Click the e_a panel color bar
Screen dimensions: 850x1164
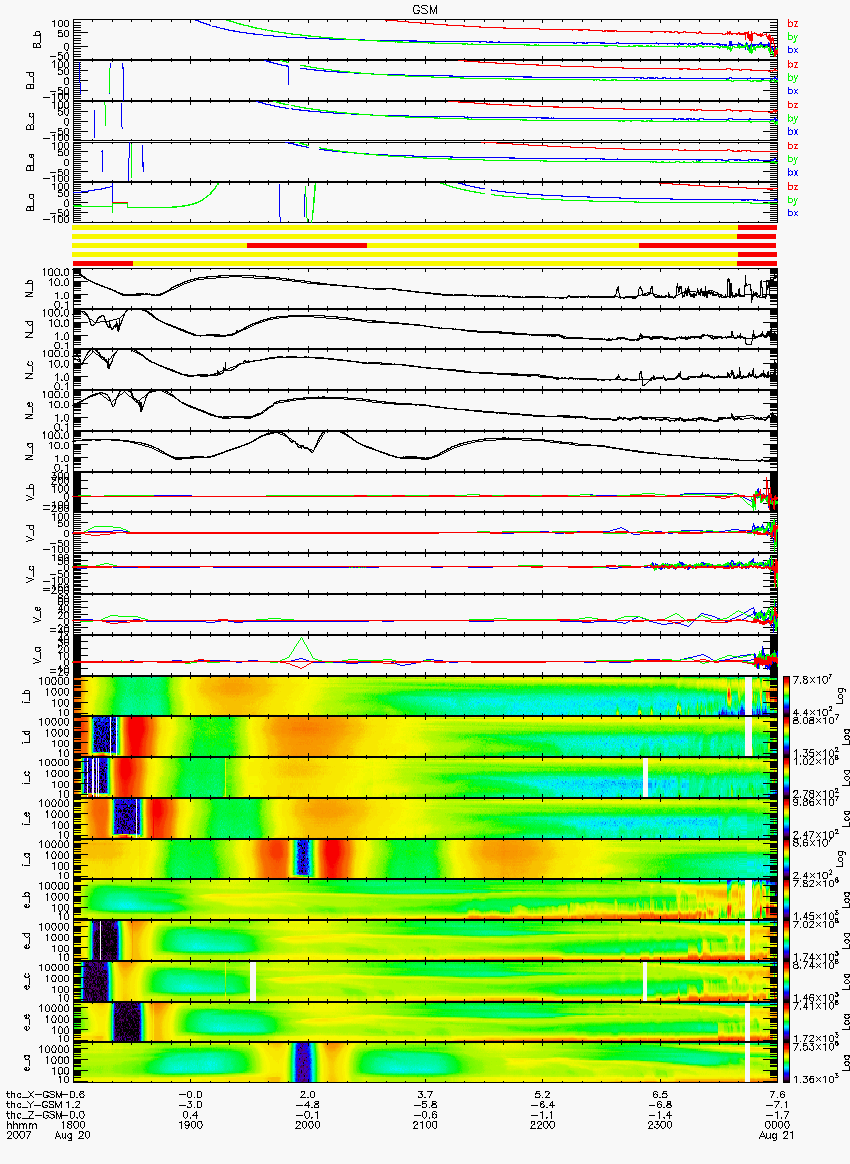click(785, 1061)
